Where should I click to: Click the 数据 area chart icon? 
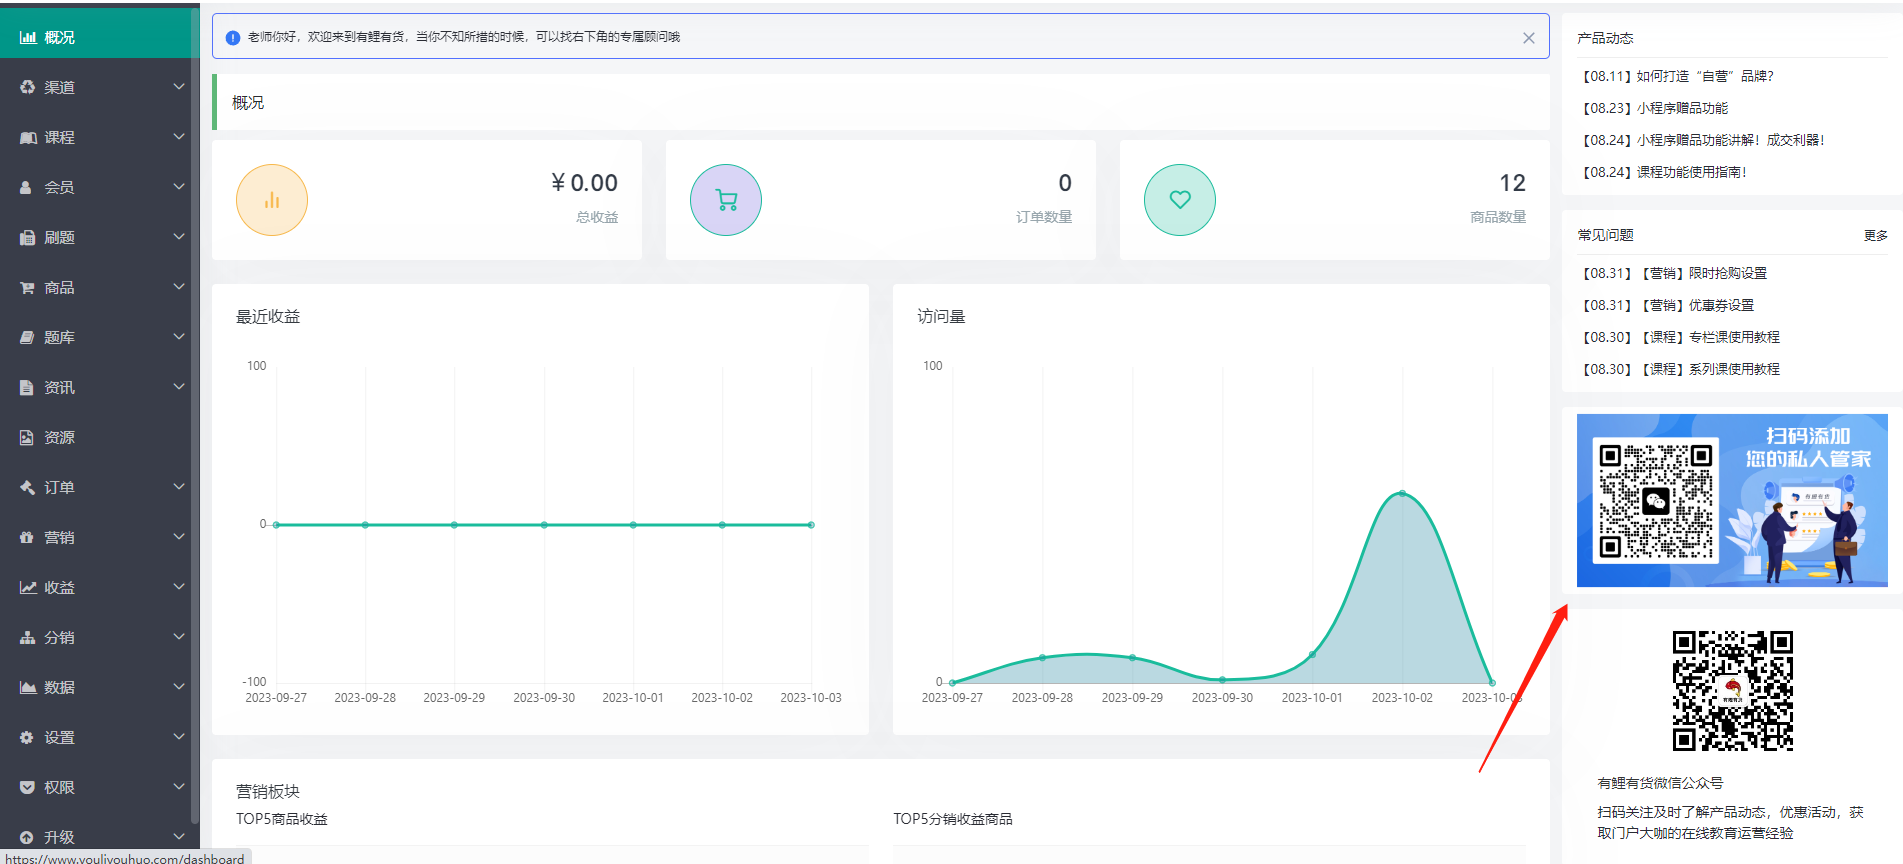(x=28, y=687)
